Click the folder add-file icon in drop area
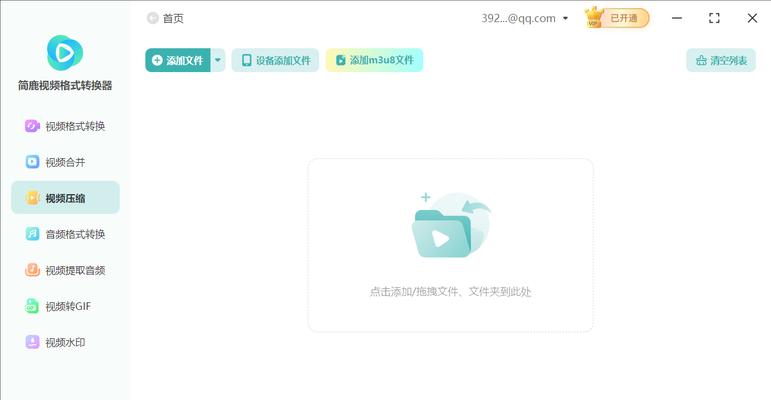Screen dimensions: 771x400 [x=451, y=225]
